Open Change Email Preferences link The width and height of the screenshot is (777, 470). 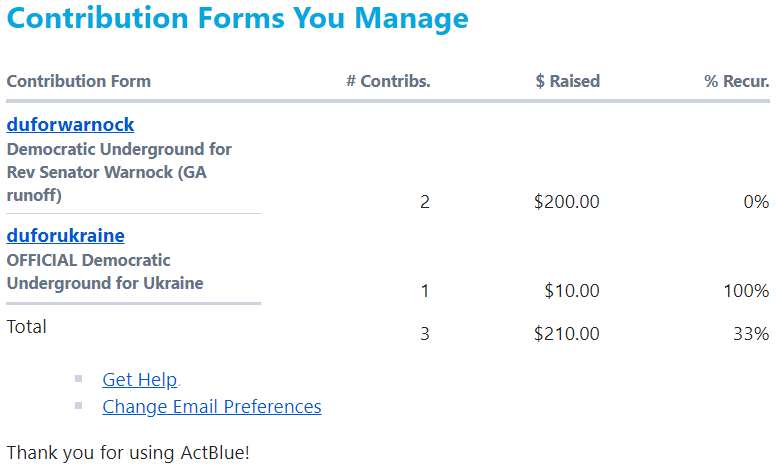coord(212,407)
